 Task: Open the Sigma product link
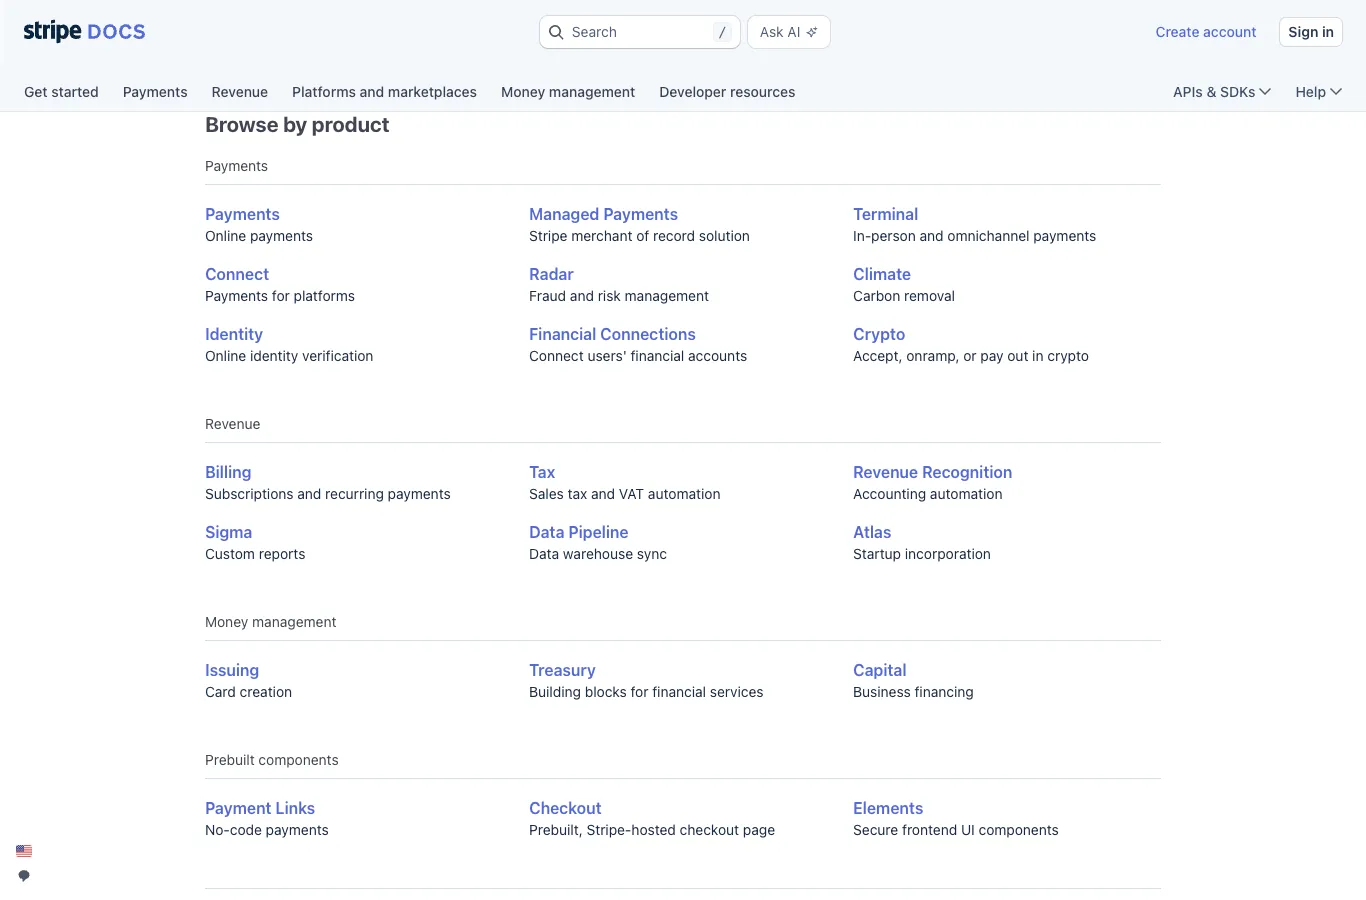click(228, 532)
